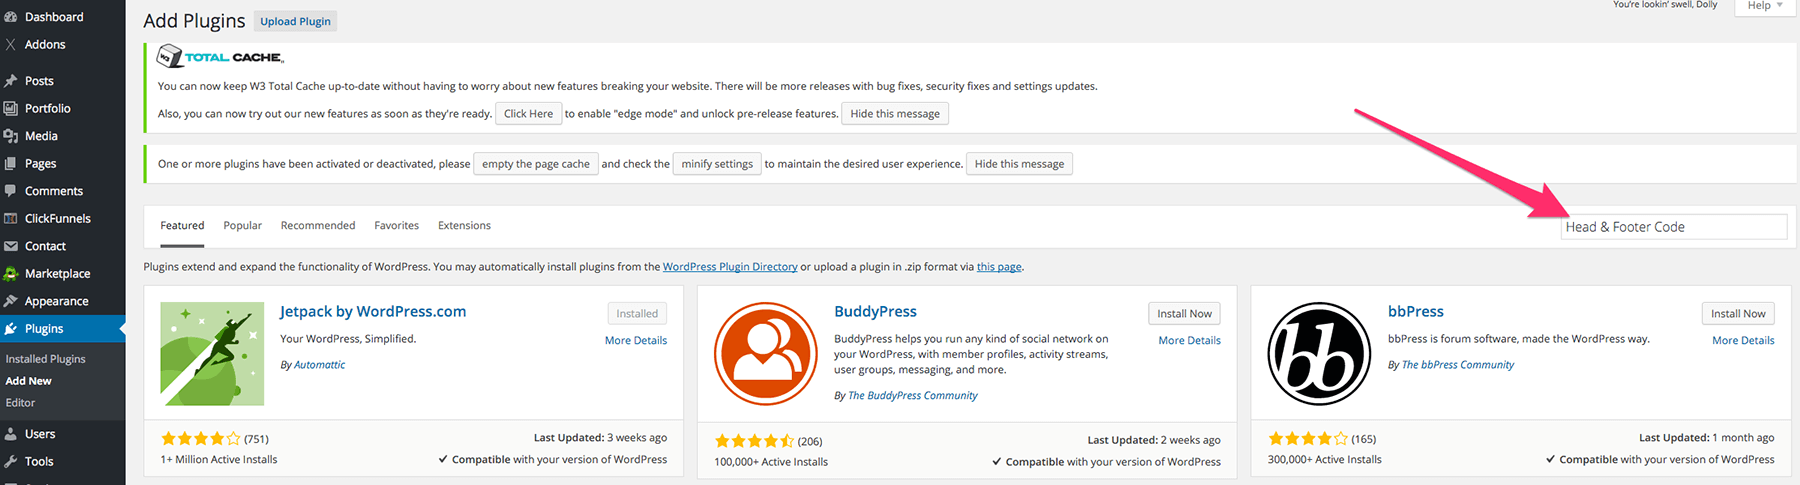
Task: Click the Media icon in sidebar
Action: tap(11, 136)
